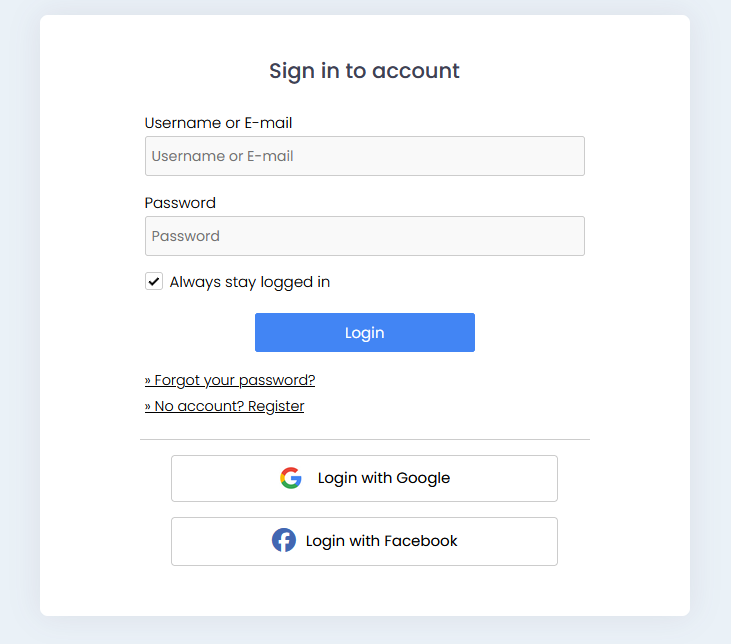Focus the Username or E-mail input field
Viewport: 731px width, 644px height.
pos(364,156)
